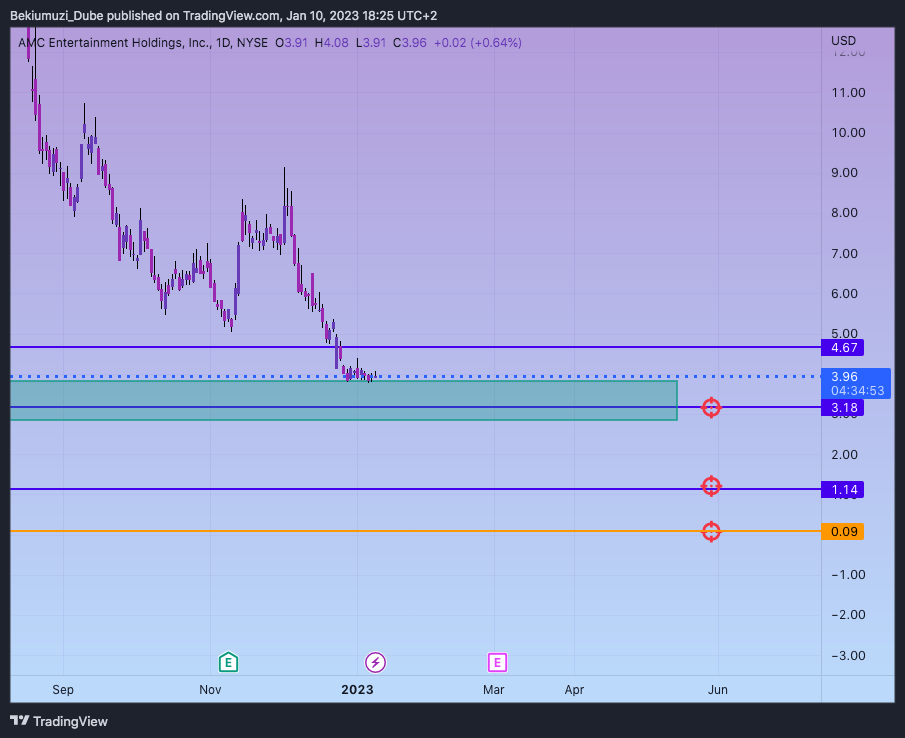Click the 2.00 price axis value

tap(844, 454)
